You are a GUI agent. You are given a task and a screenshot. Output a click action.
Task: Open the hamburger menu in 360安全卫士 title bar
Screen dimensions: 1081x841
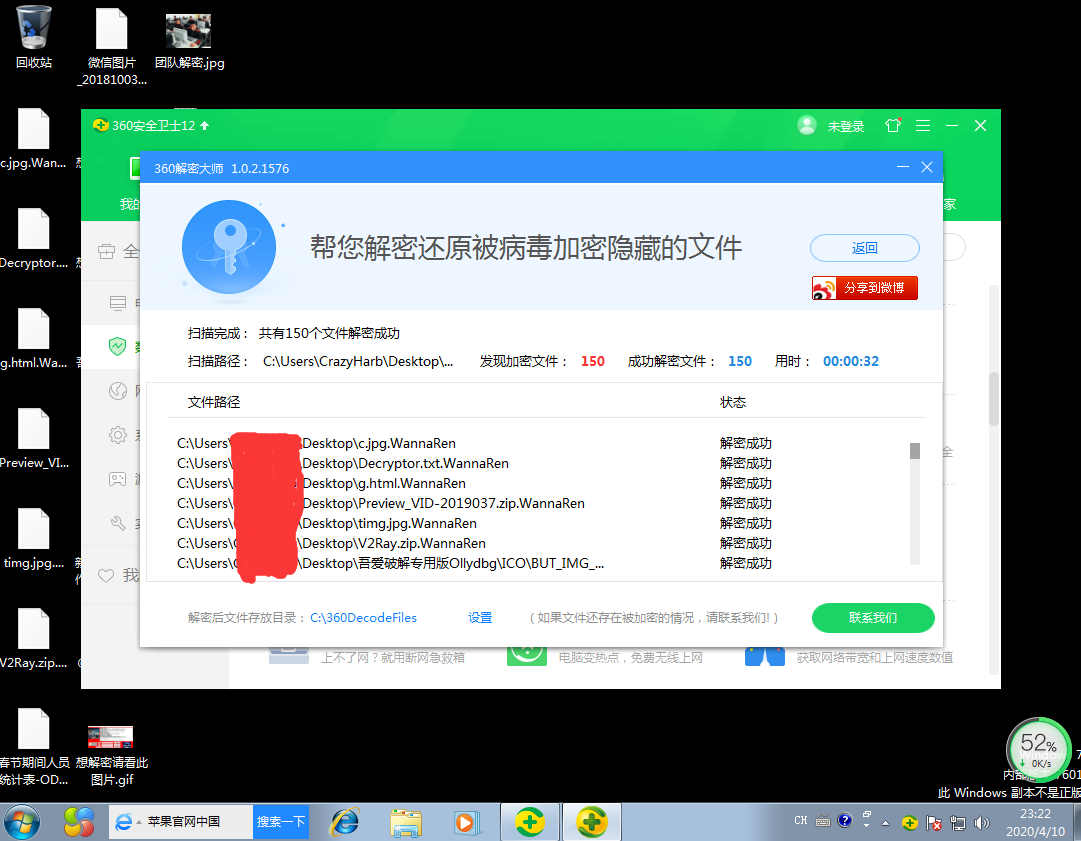pyautogui.click(x=923, y=125)
